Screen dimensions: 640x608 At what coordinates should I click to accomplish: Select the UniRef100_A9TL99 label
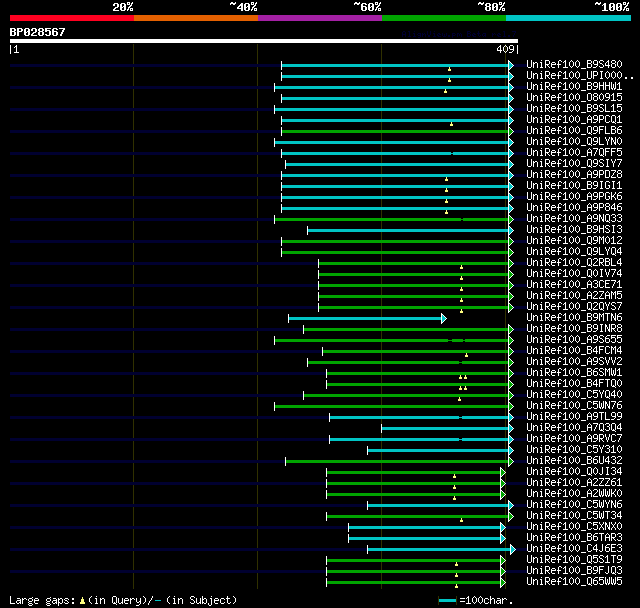574,417
